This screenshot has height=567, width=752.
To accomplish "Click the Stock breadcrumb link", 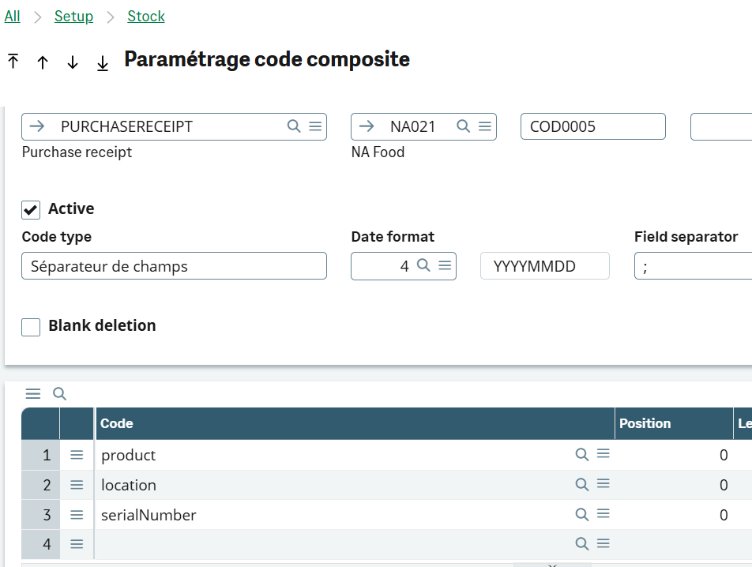I will coord(146,16).
